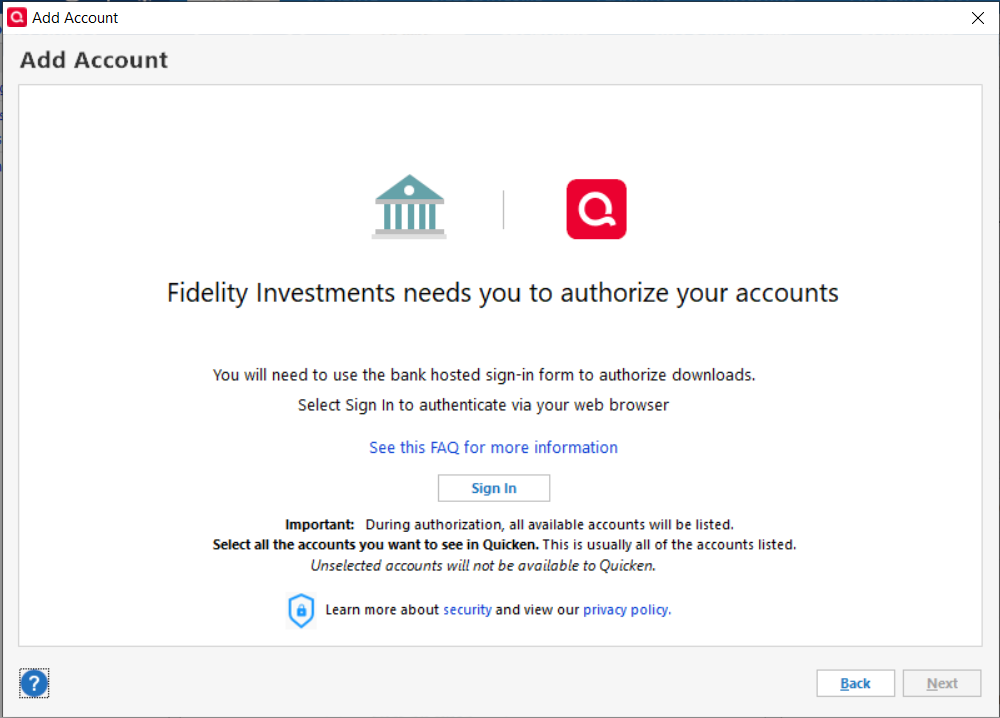The width and height of the screenshot is (1000, 718).
Task: Click the 'bank hosted sign-in form' sentence
Action: point(483,375)
